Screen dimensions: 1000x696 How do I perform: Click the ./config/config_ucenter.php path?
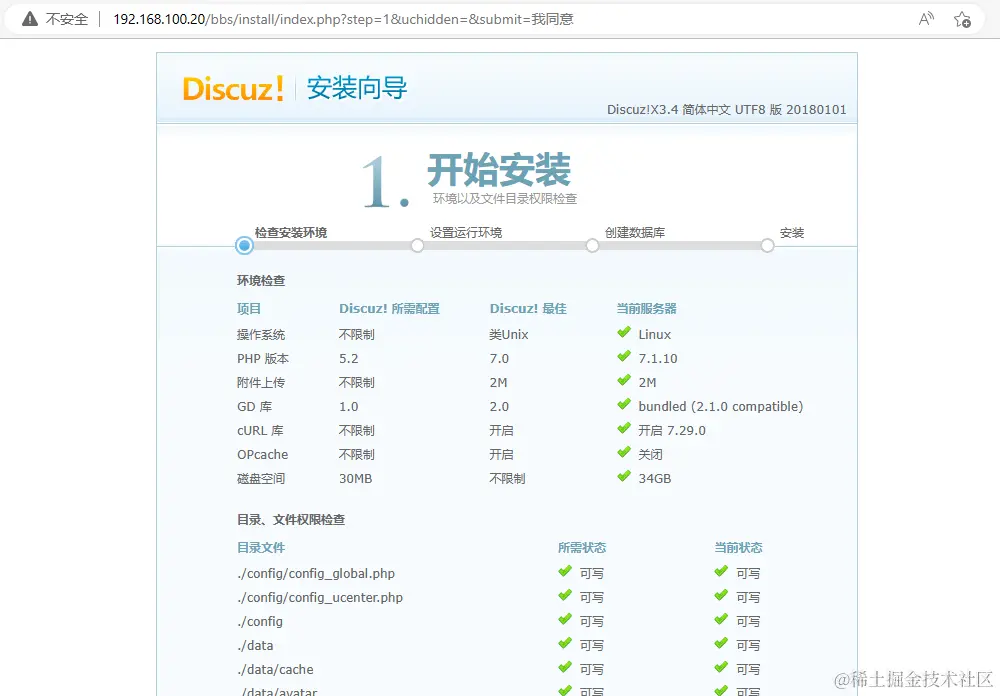pyautogui.click(x=320, y=598)
